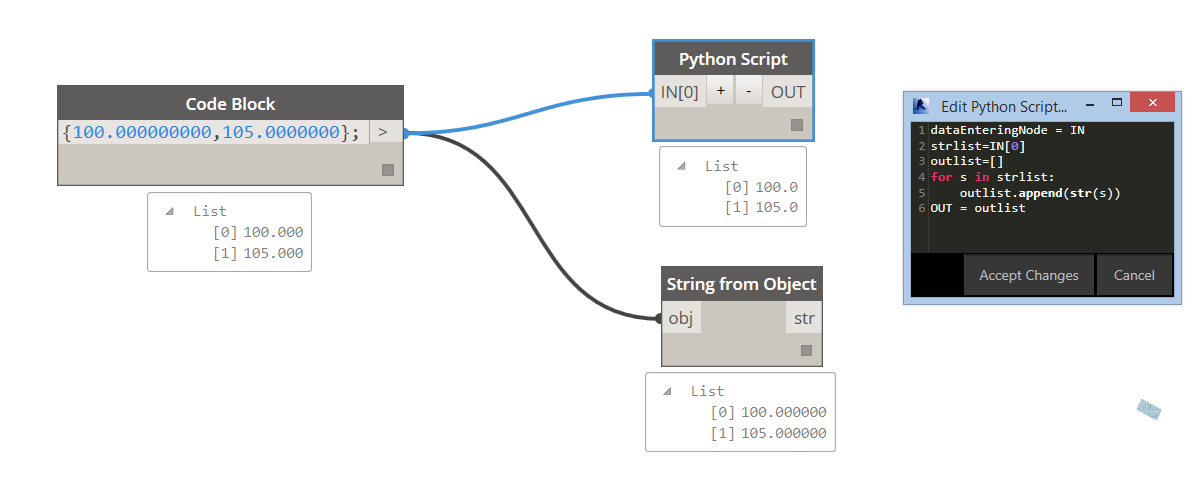Click Accept Changes button

(x=1029, y=275)
